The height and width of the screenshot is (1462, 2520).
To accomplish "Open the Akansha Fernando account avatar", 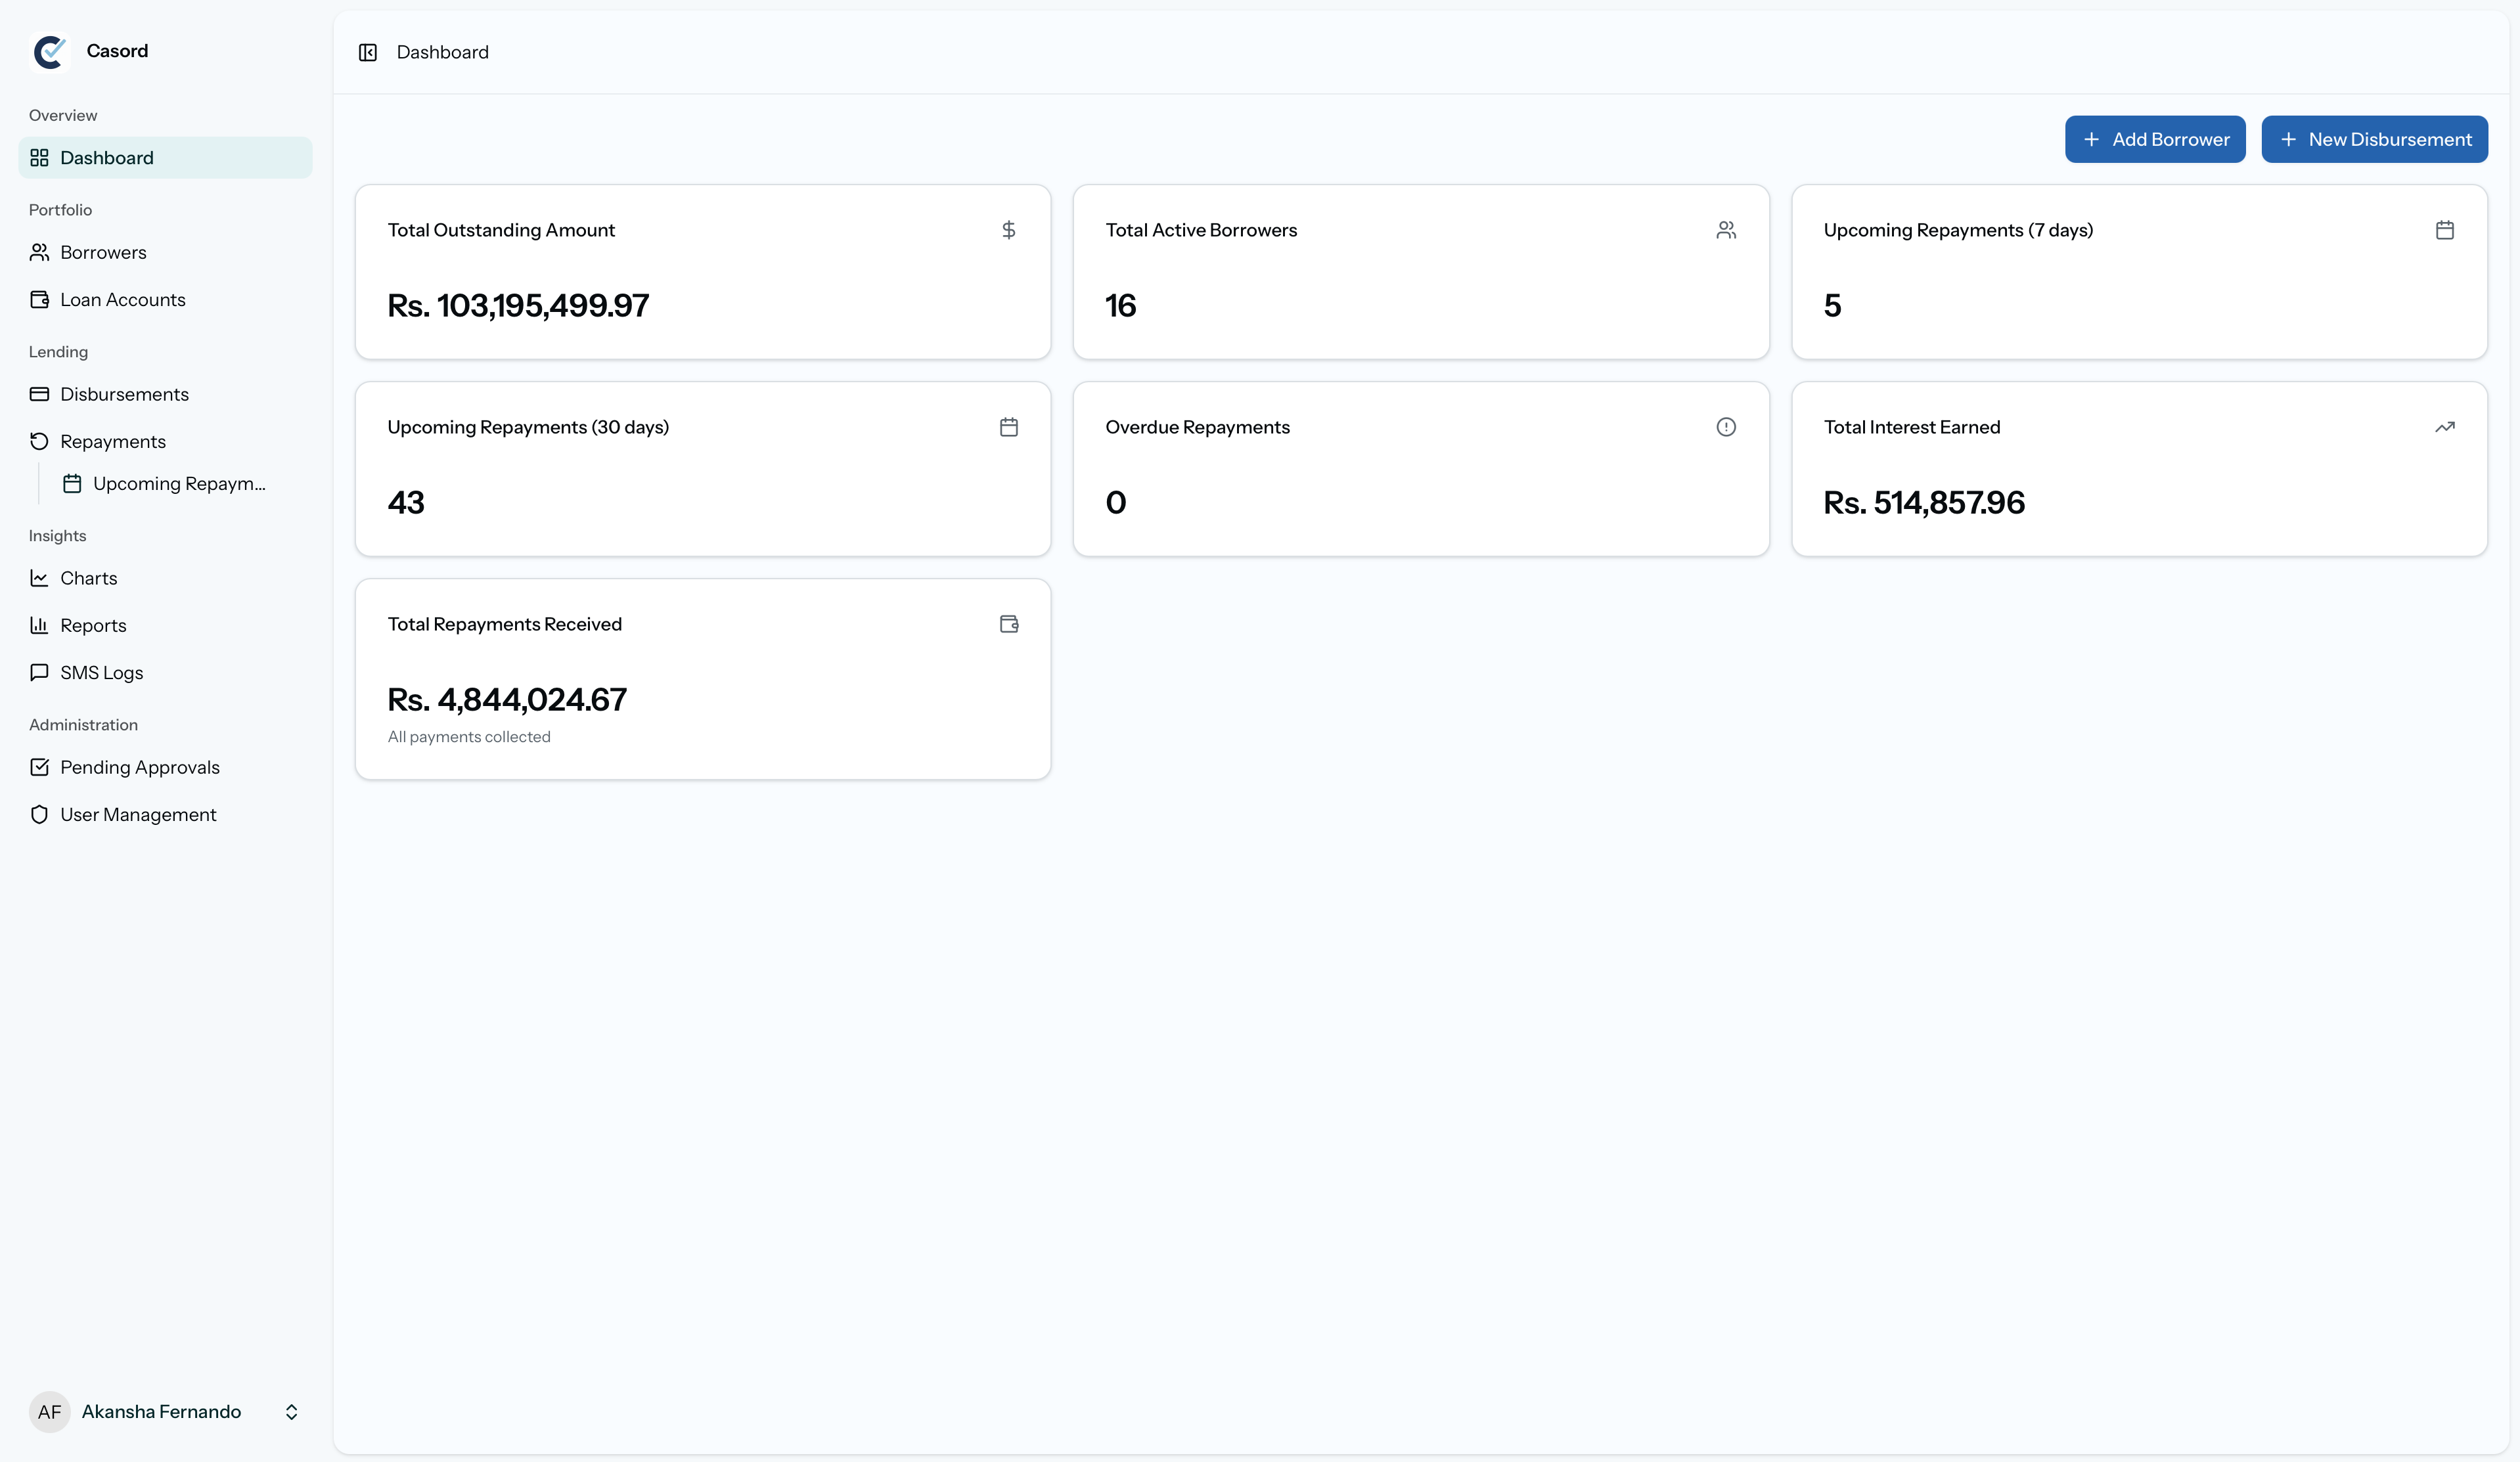I will coord(49,1411).
